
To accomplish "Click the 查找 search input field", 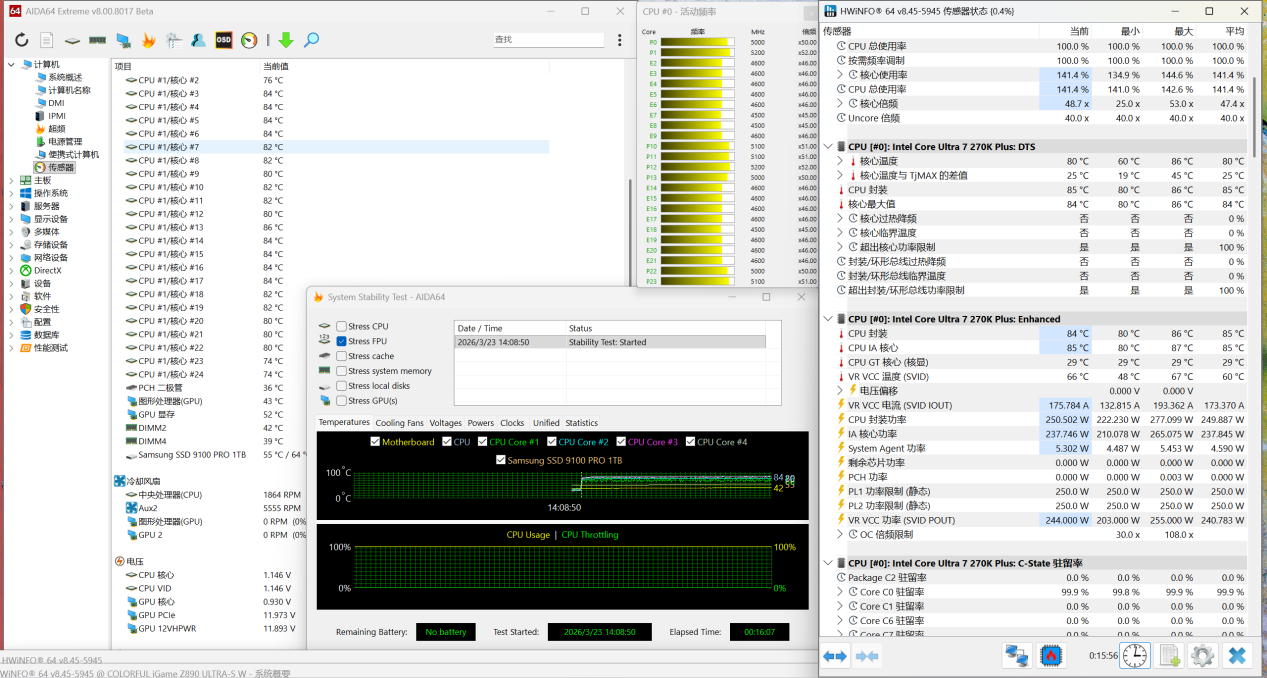I will [x=547, y=40].
